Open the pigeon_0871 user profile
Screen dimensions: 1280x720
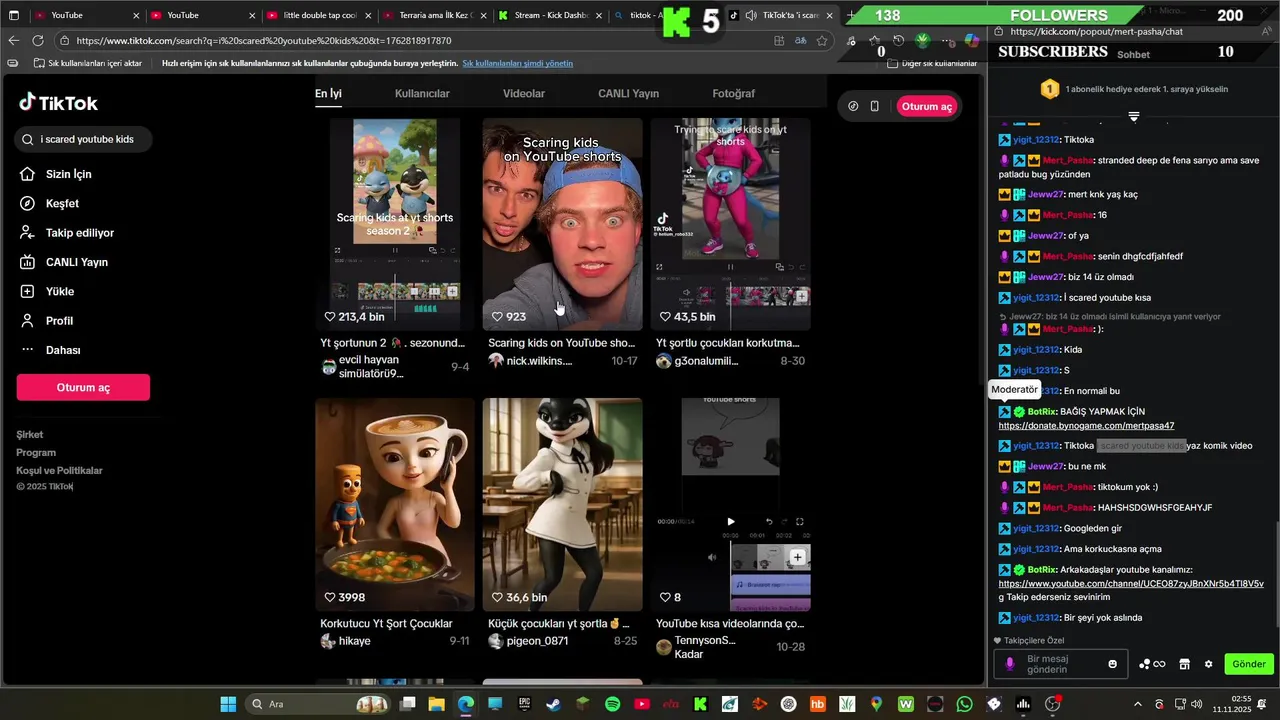point(537,641)
